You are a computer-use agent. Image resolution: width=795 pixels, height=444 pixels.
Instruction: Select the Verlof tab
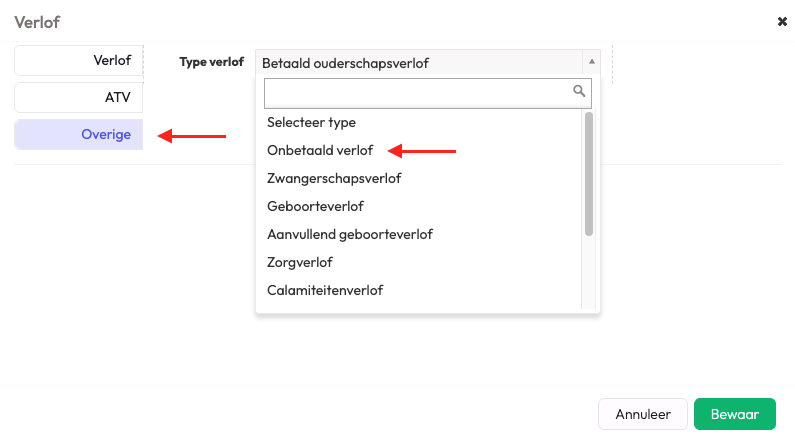point(79,60)
